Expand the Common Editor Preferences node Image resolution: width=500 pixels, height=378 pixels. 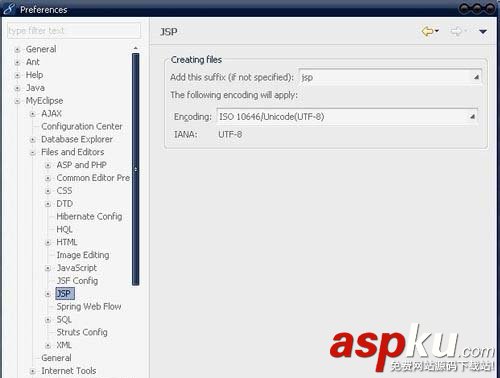pos(48,178)
